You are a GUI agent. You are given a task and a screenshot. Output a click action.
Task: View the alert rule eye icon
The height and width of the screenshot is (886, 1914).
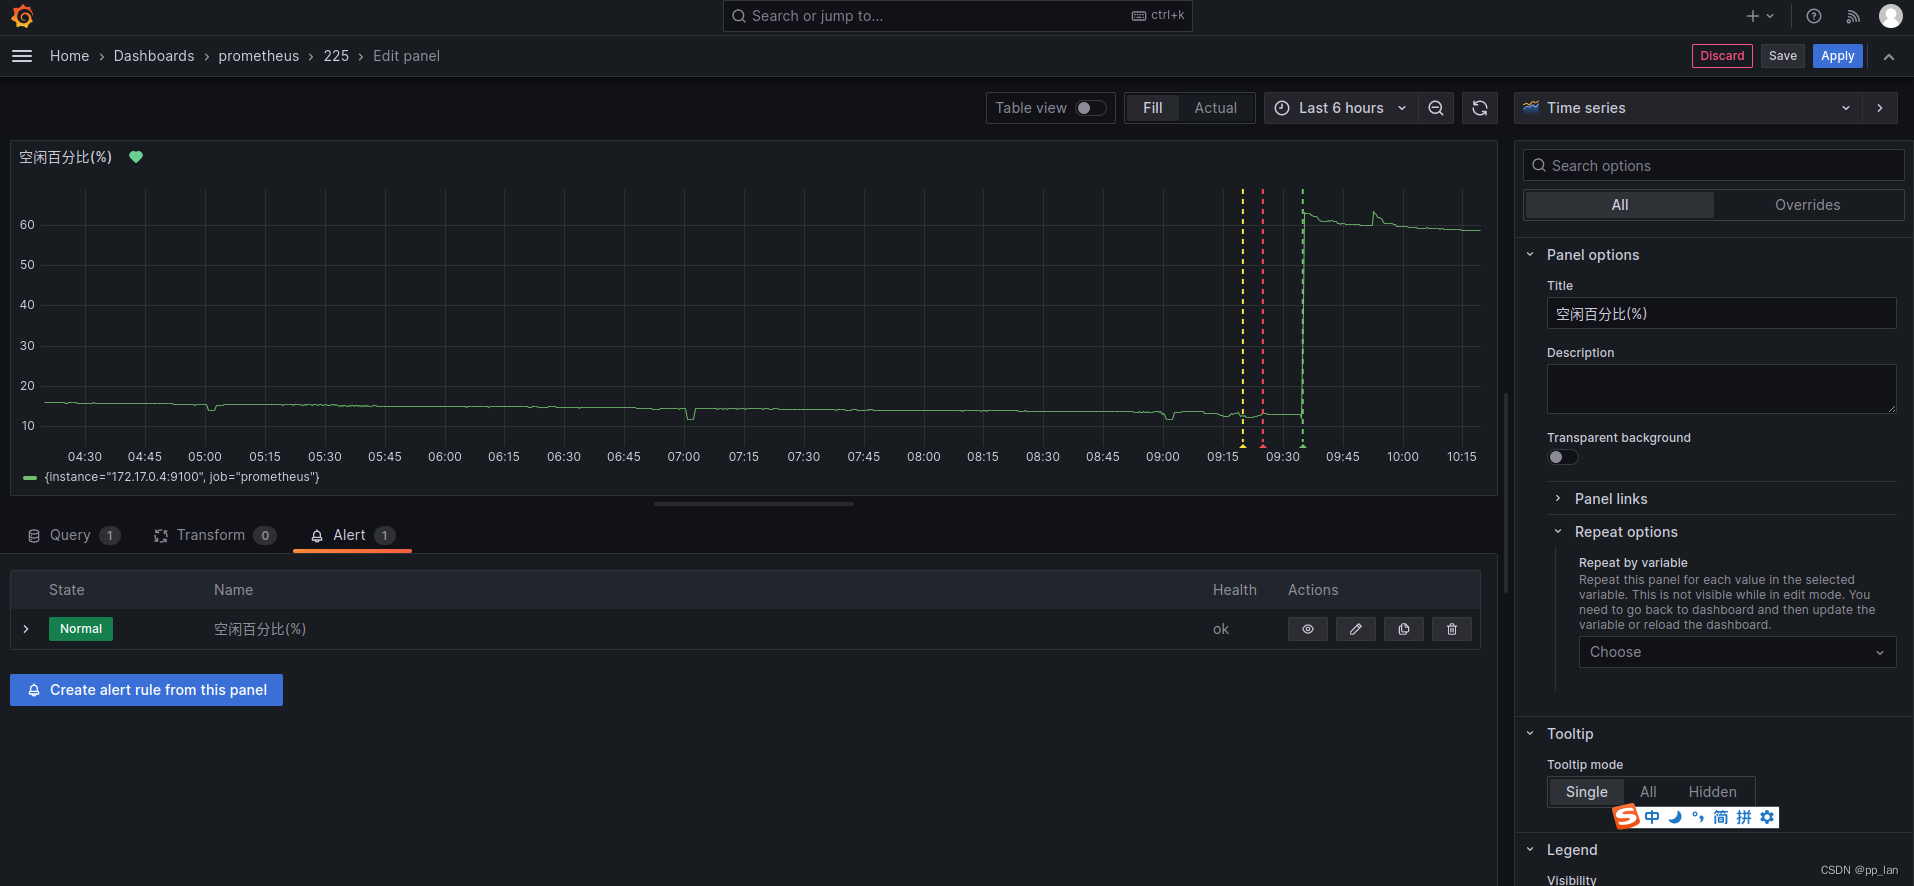pyautogui.click(x=1308, y=629)
